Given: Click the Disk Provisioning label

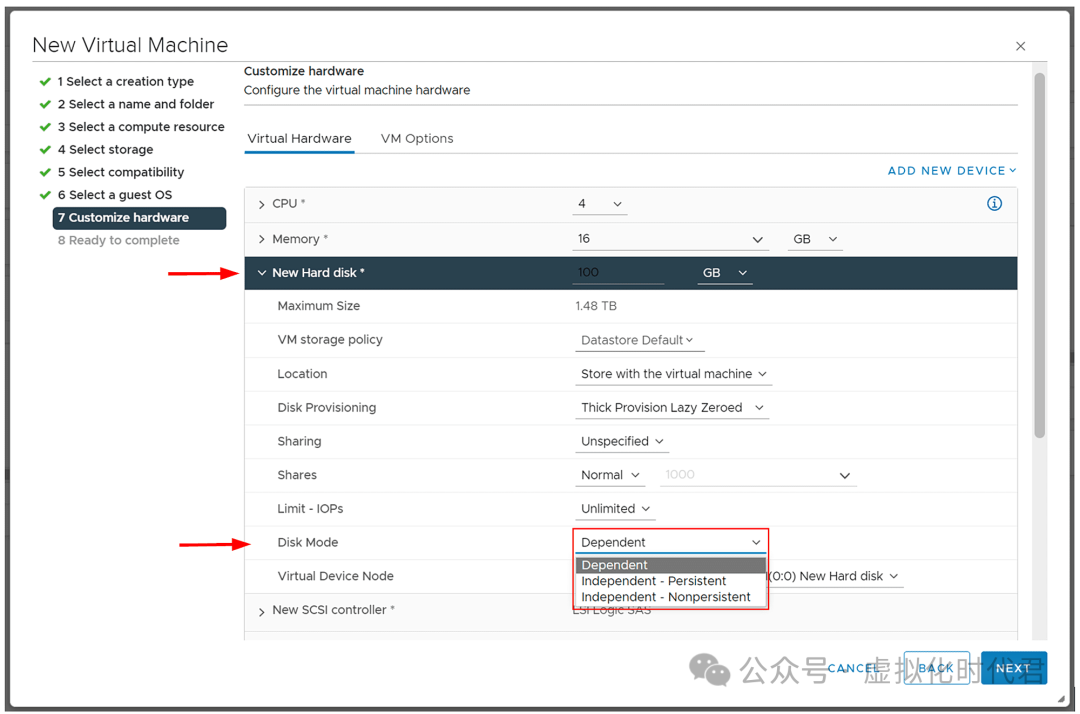Looking at the screenshot, I should click(326, 408).
